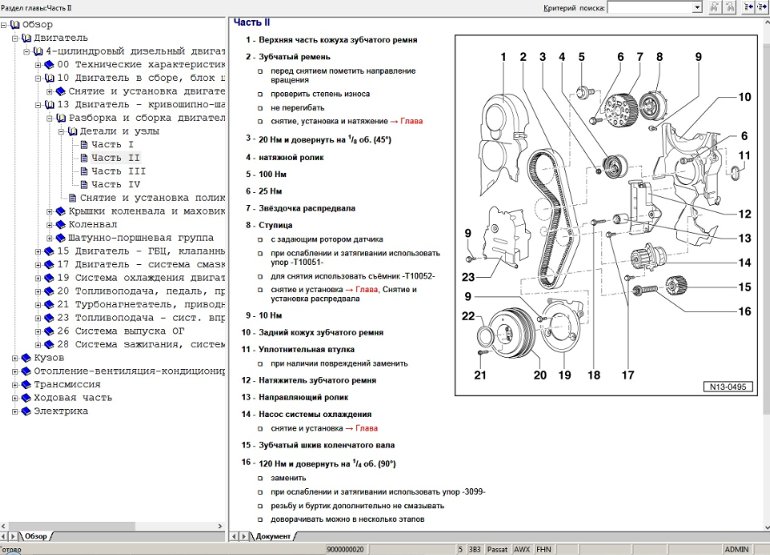Collapse the 4-цилиндровый дизельный двигатель node
Image resolution: width=770 pixels, height=555 pixels.
point(27,52)
